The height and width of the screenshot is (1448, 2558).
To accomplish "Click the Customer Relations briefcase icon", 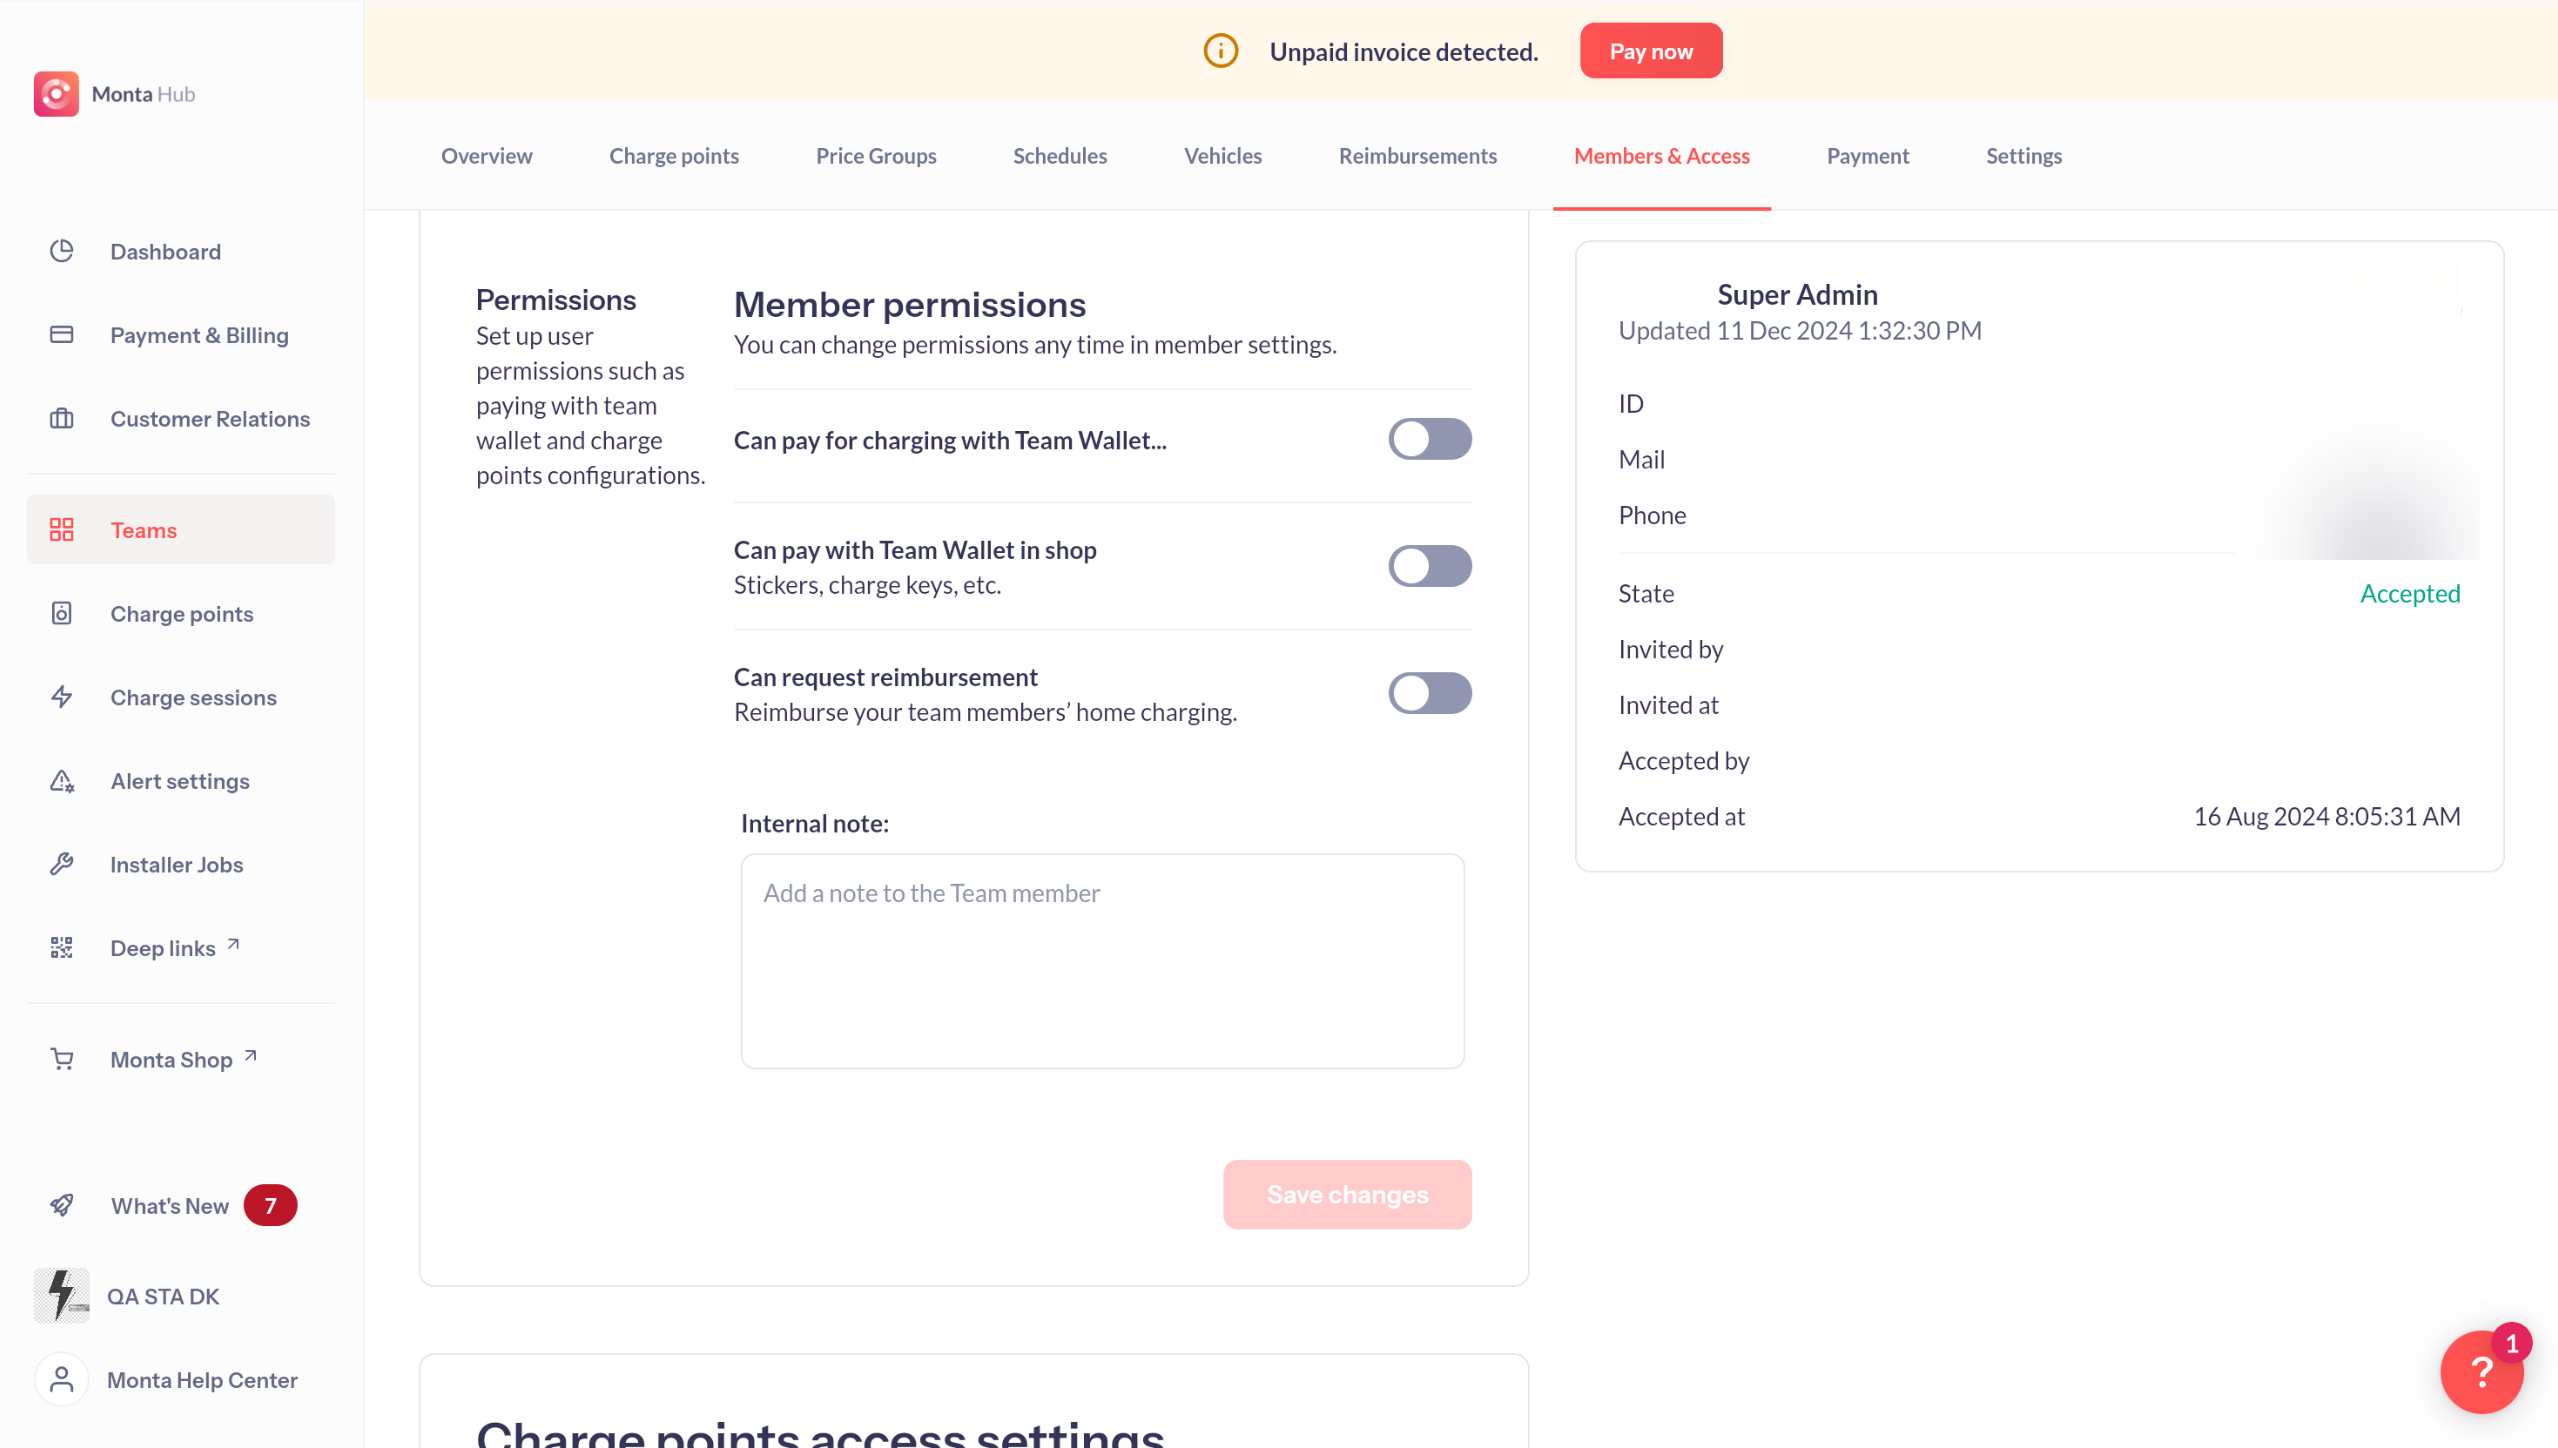I will coord(62,419).
